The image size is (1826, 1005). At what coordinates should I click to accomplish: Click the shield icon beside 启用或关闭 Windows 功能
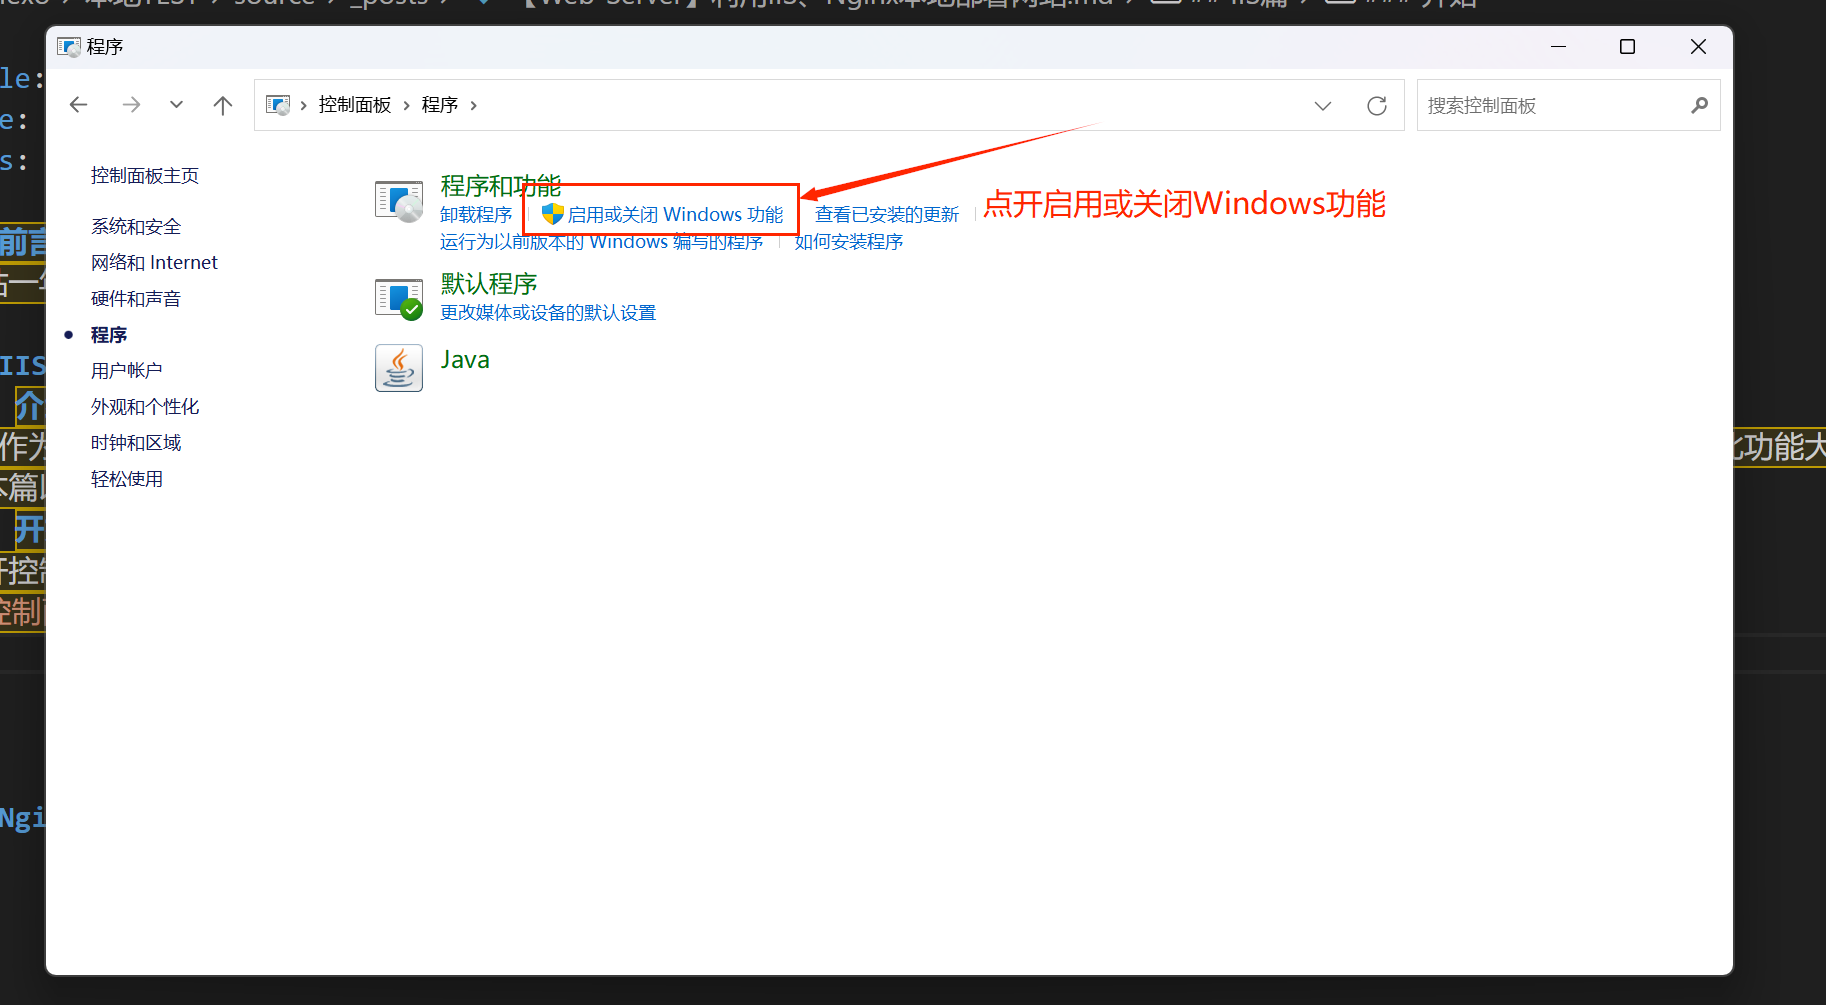coord(553,214)
